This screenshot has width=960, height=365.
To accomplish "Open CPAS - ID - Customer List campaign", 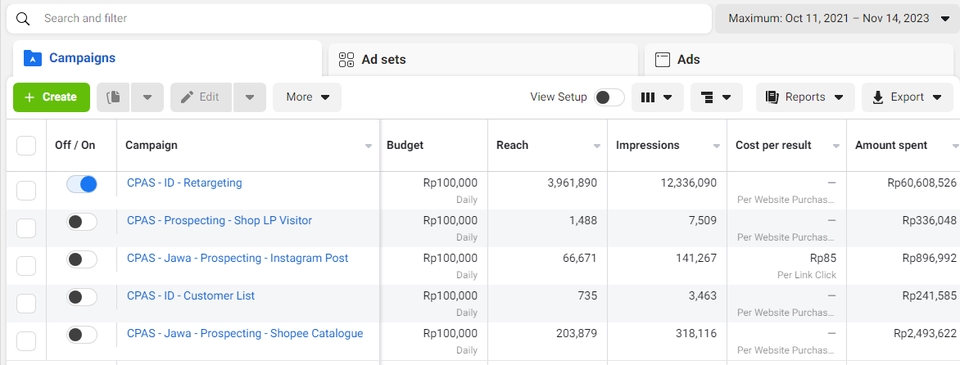I will point(190,296).
